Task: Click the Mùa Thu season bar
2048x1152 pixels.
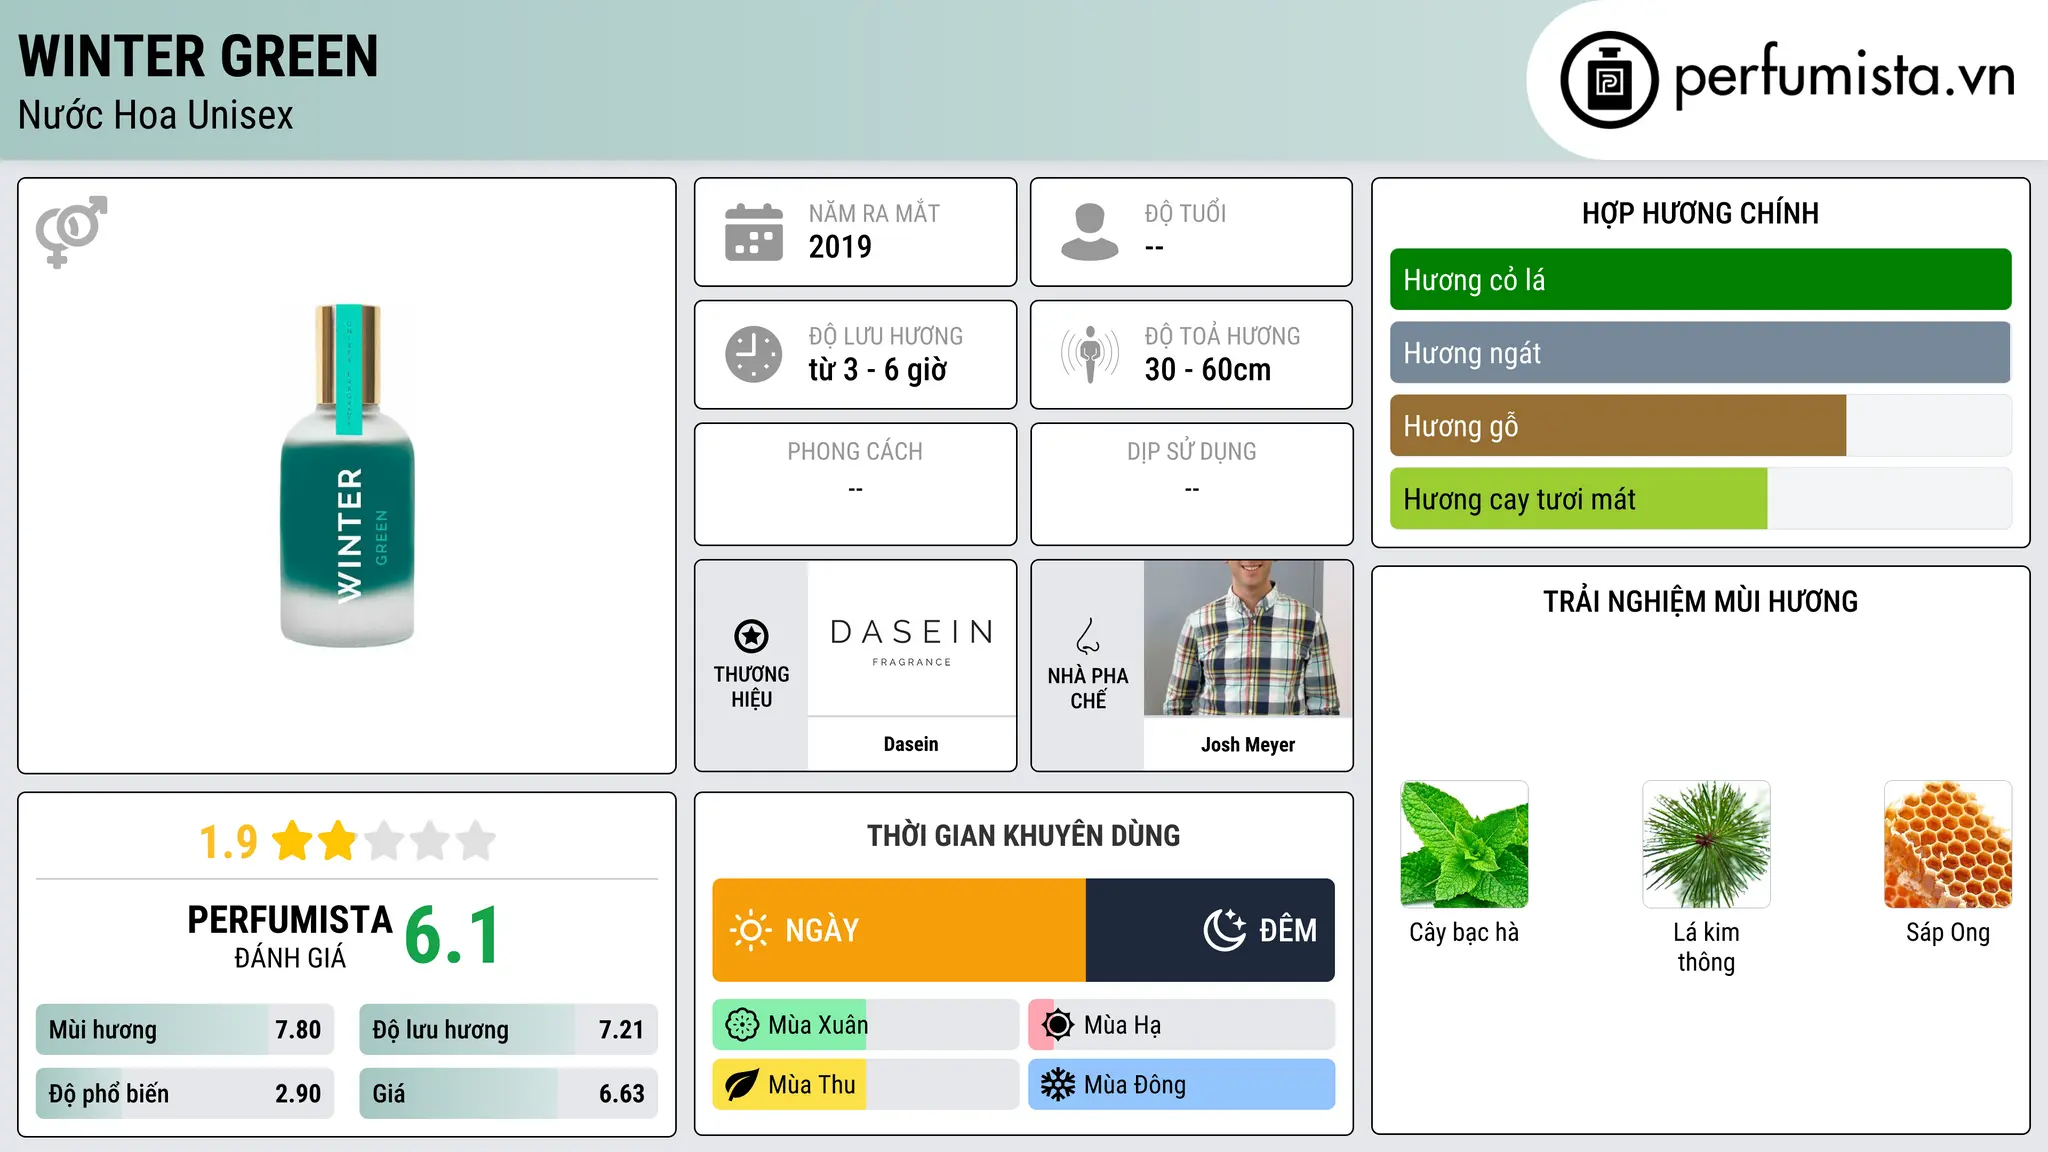Action: [x=865, y=1085]
